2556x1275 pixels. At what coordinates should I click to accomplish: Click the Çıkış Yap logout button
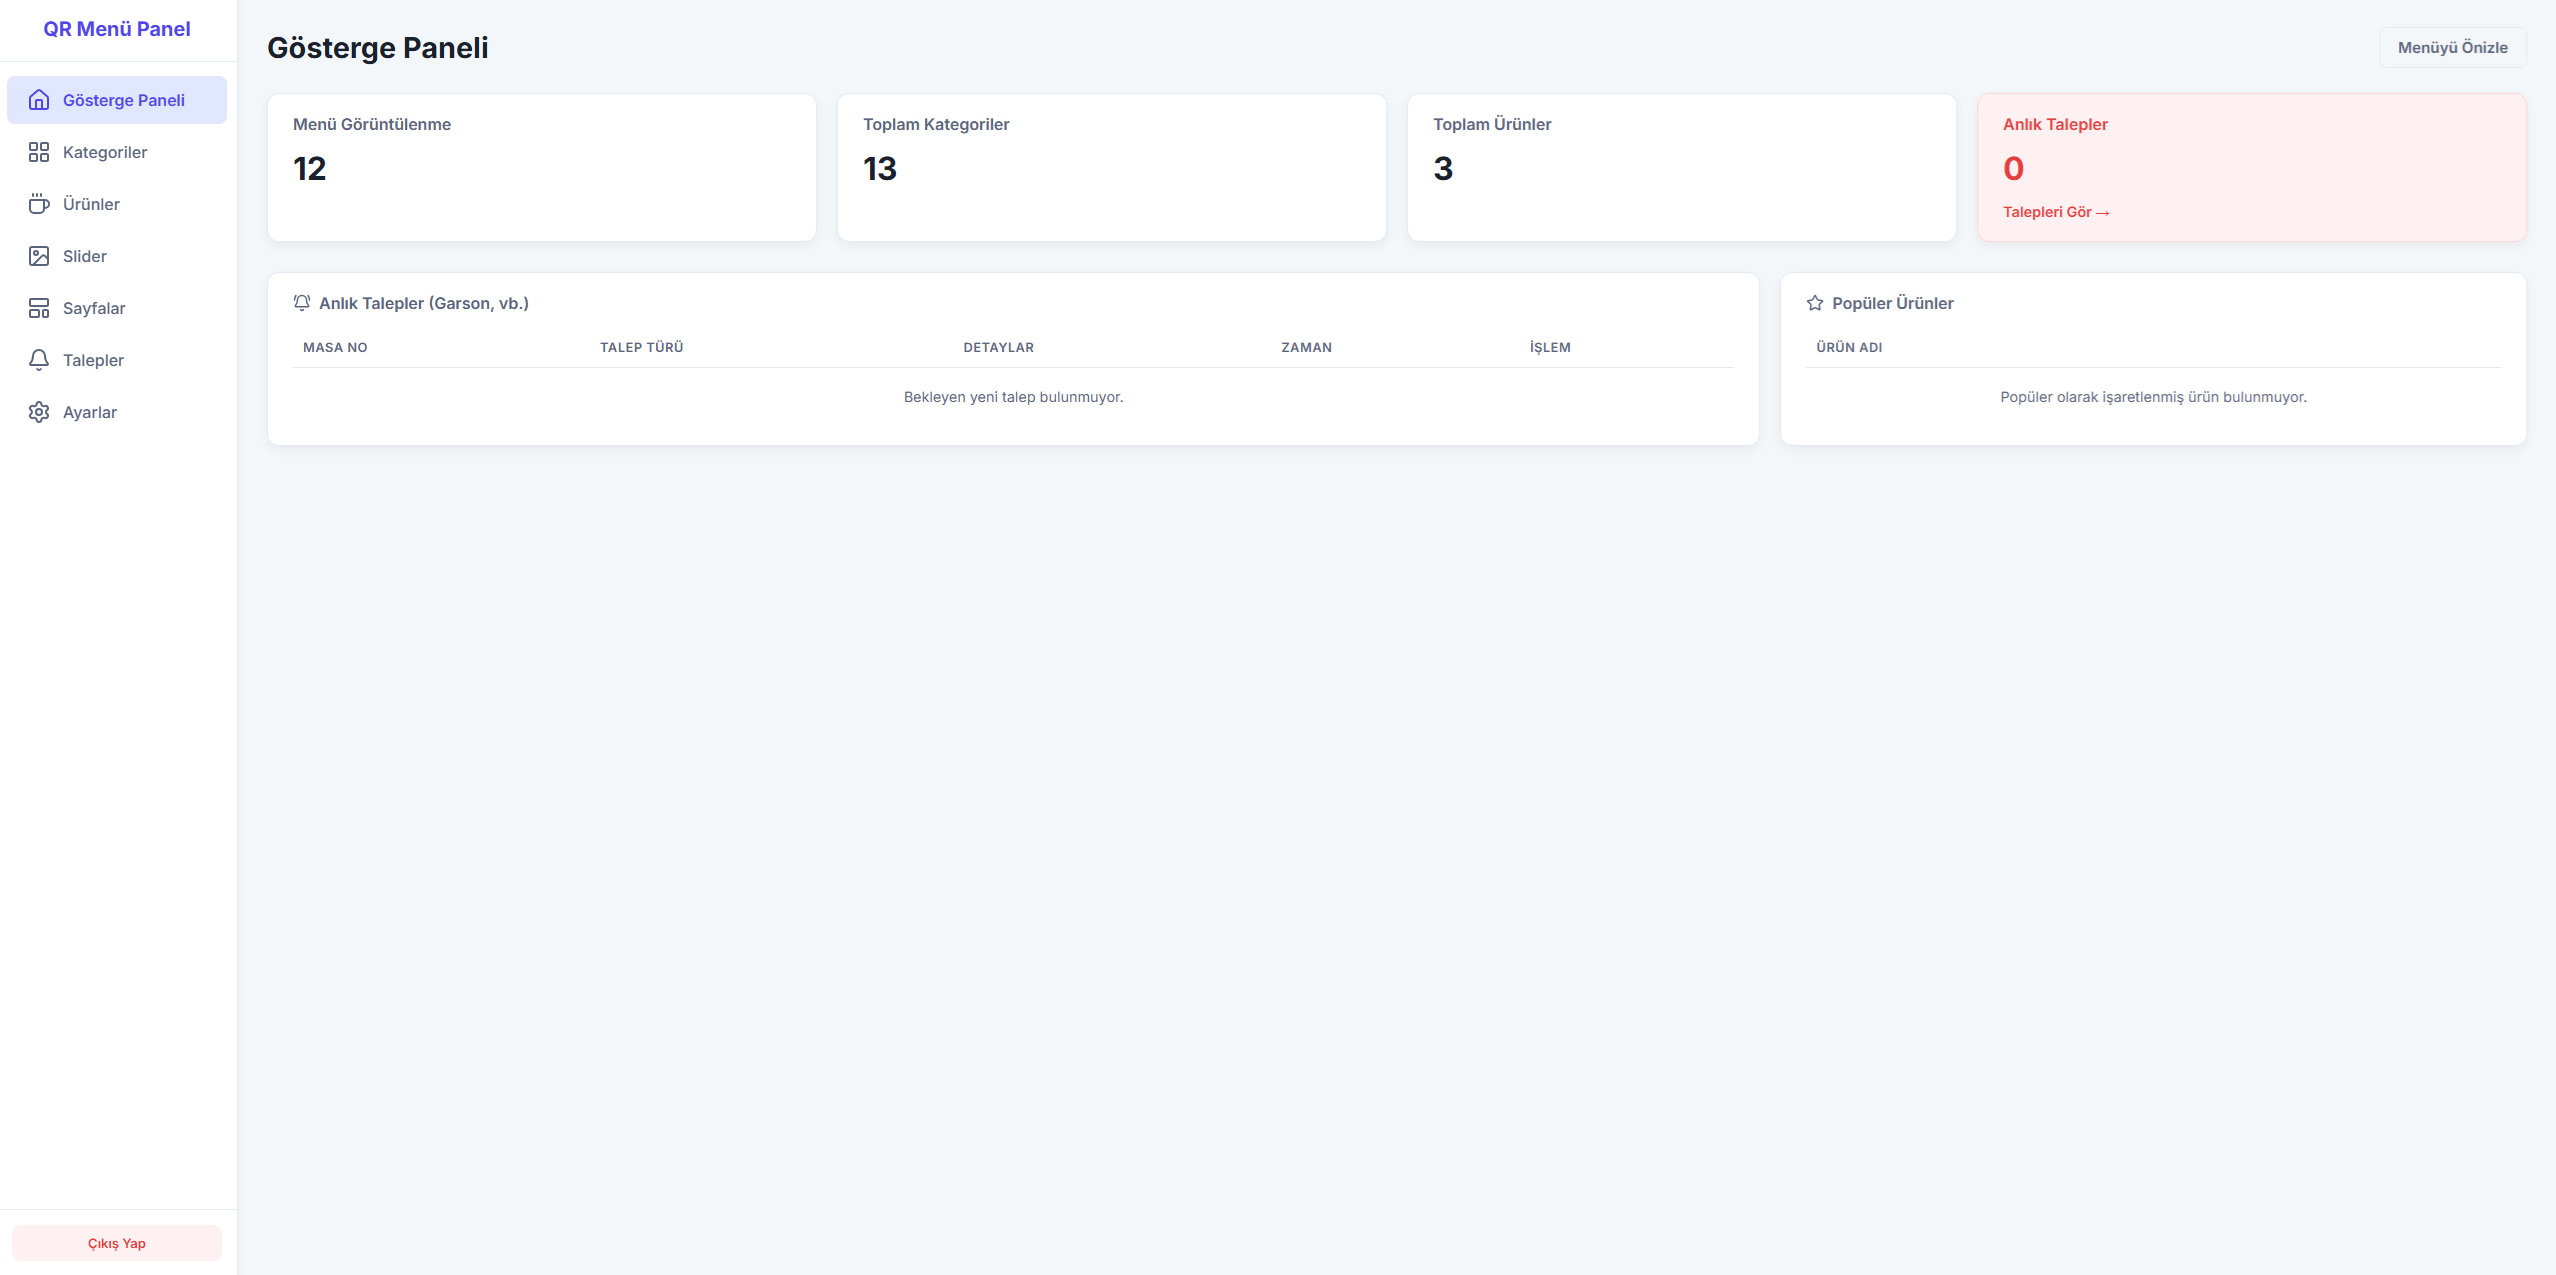click(117, 1243)
